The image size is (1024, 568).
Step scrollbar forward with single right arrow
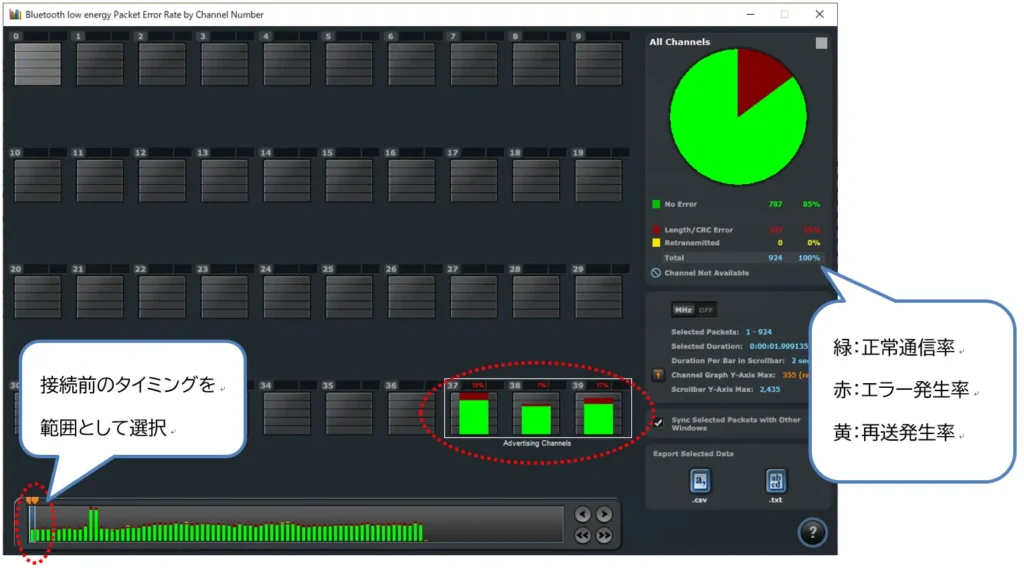(604, 515)
